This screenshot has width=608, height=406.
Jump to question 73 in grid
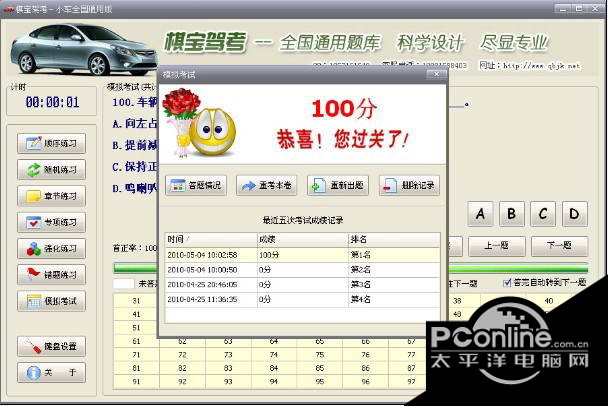coord(228,355)
